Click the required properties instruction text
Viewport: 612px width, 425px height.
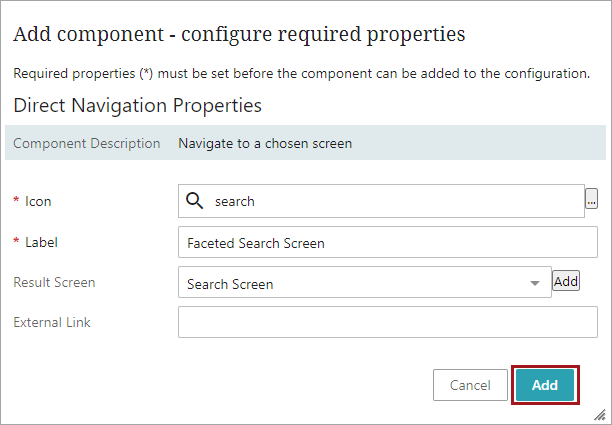coord(301,74)
